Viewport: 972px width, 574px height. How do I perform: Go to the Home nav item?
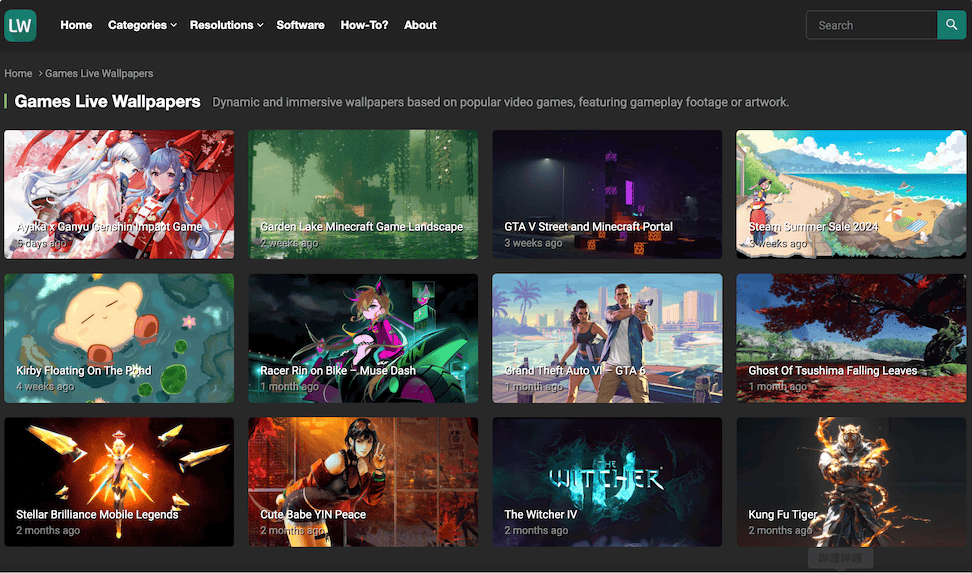click(76, 25)
